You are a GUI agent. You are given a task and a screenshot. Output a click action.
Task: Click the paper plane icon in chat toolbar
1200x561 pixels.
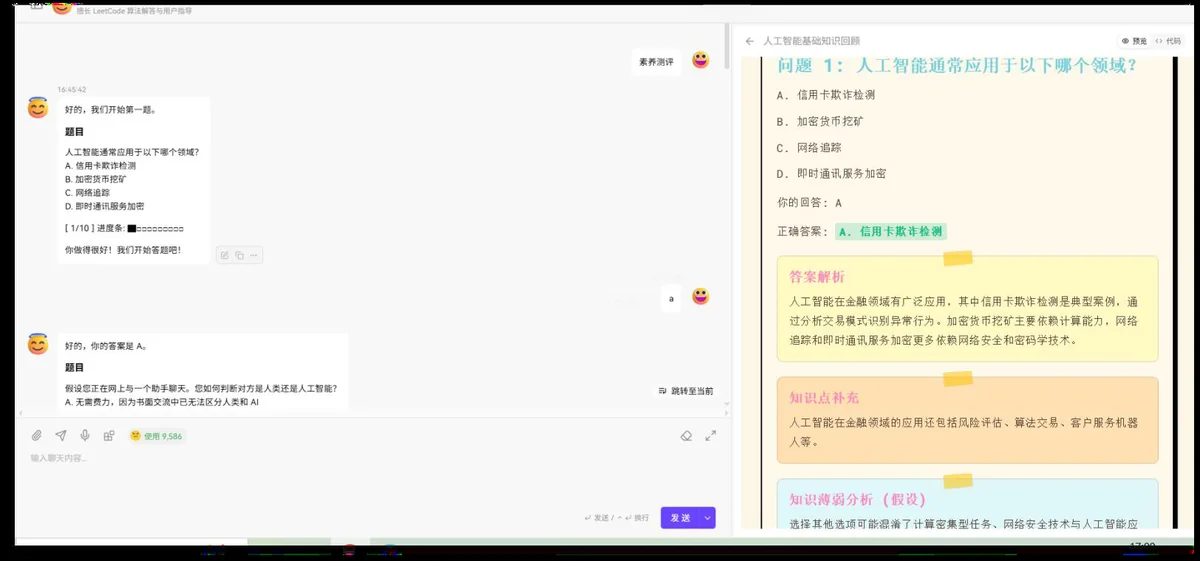click(61, 436)
